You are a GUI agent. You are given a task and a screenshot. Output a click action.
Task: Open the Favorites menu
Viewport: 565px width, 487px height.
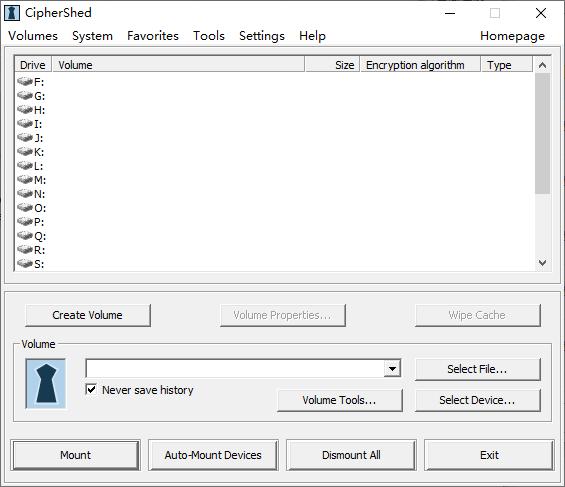click(x=153, y=36)
